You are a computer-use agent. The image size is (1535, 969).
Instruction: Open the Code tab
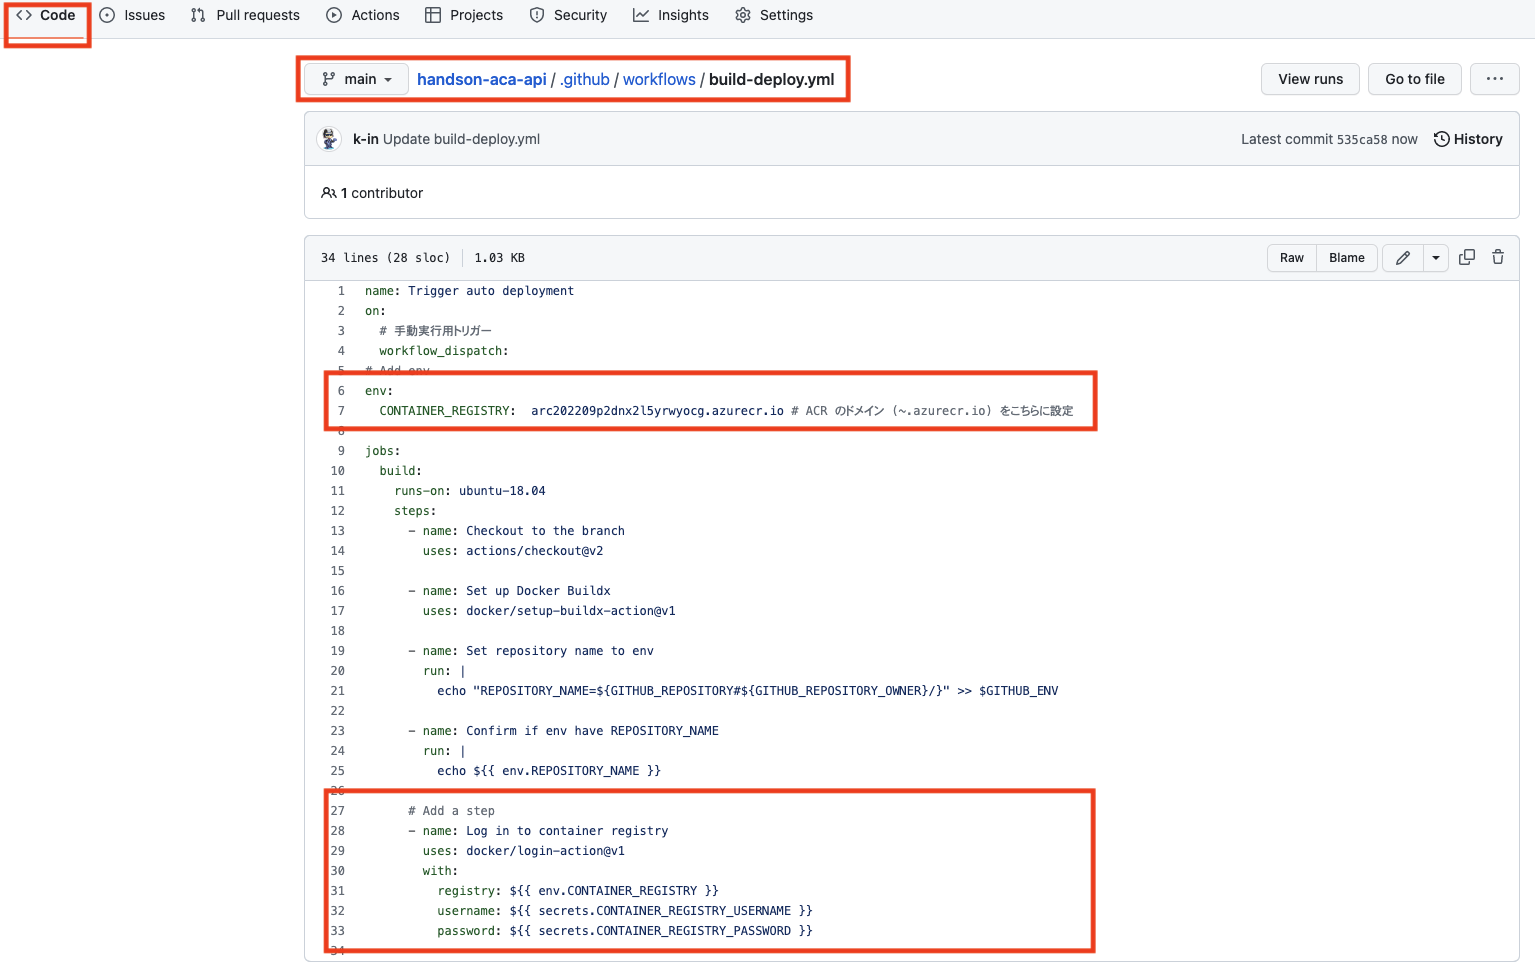coord(46,15)
